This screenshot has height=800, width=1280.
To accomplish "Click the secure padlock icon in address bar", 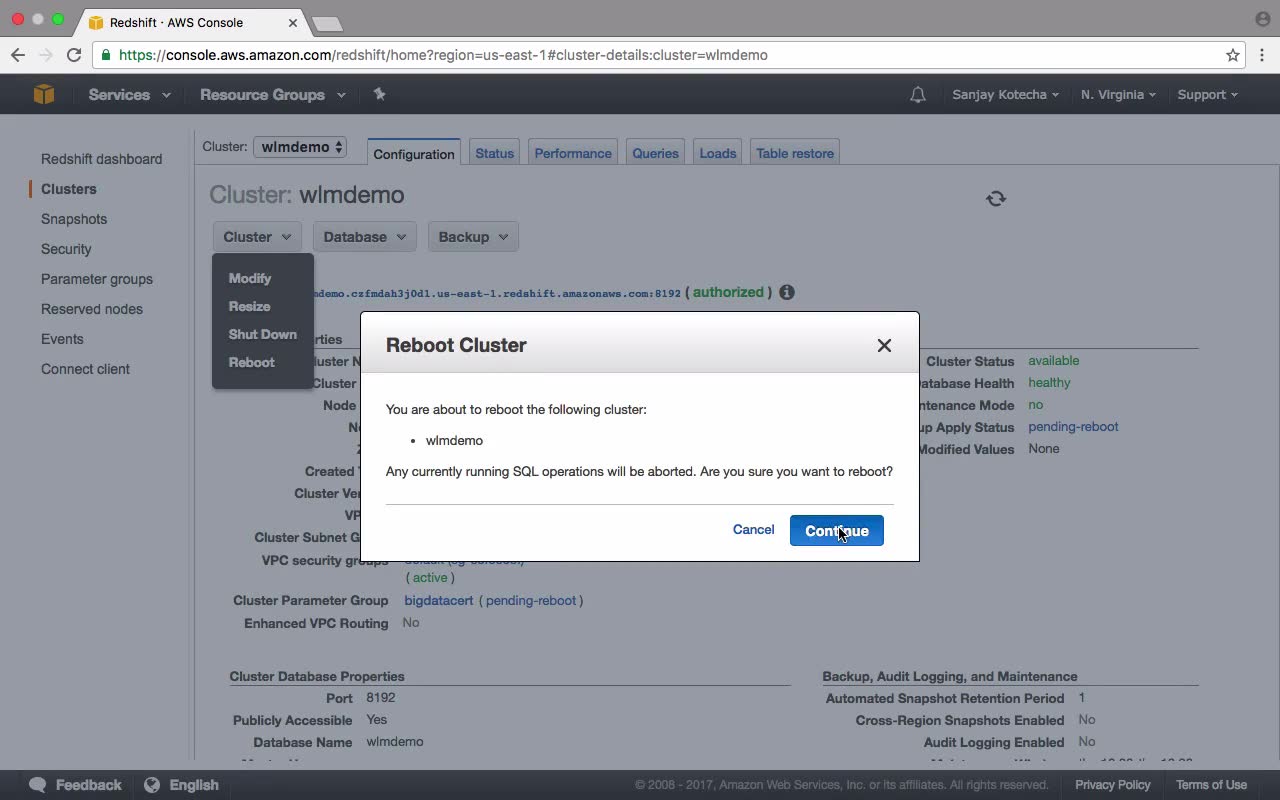I will (106, 55).
